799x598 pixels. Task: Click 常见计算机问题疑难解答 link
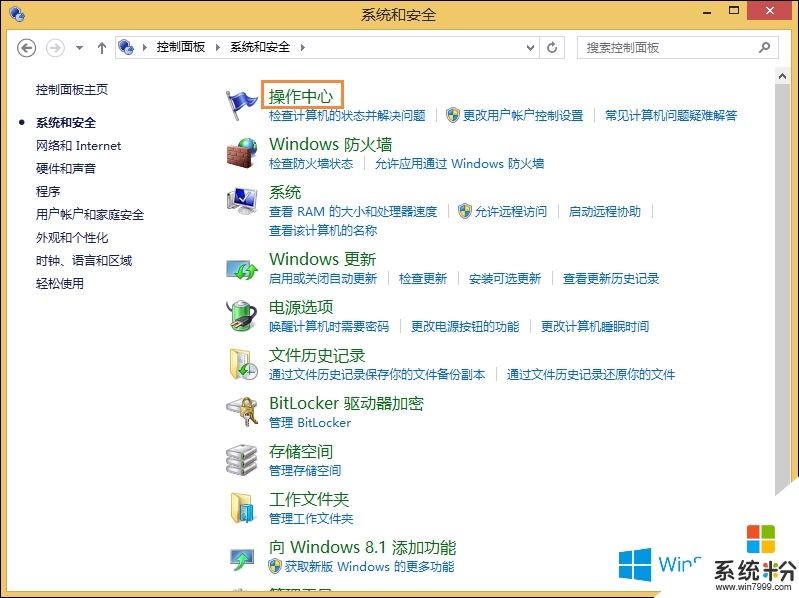pos(671,116)
